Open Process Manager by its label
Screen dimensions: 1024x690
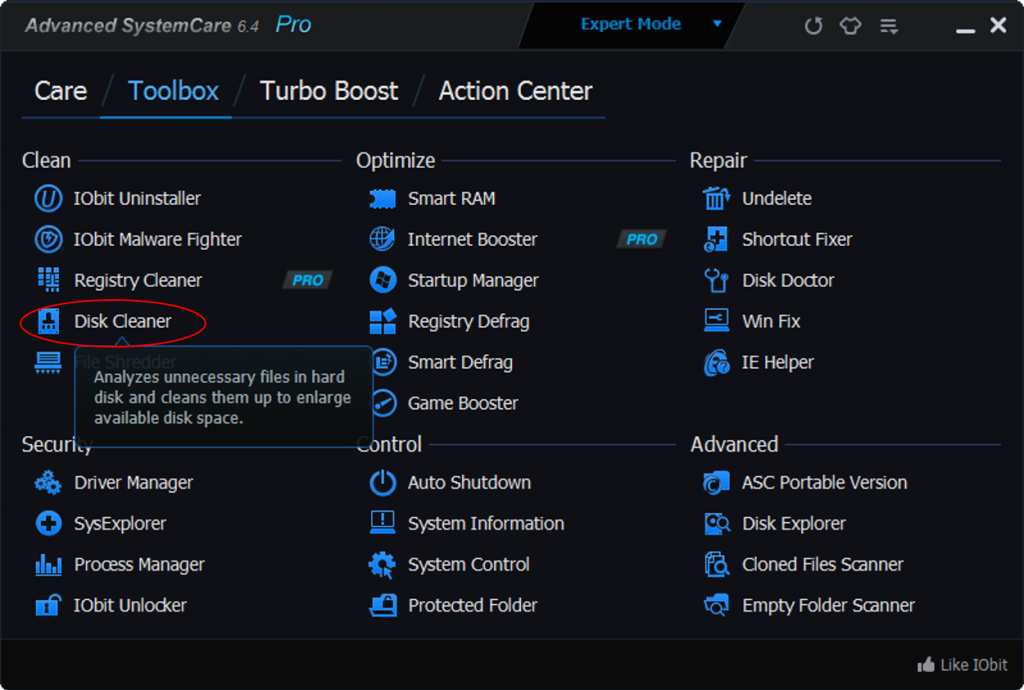pyautogui.click(x=139, y=565)
